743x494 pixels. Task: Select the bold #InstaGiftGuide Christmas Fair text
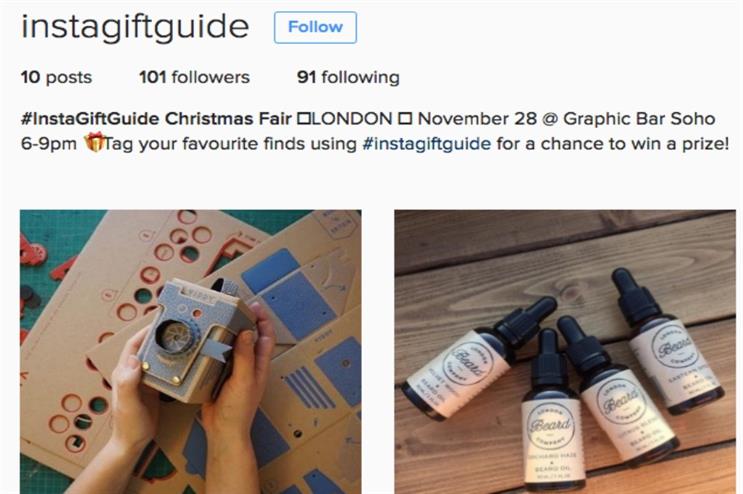pos(156,118)
